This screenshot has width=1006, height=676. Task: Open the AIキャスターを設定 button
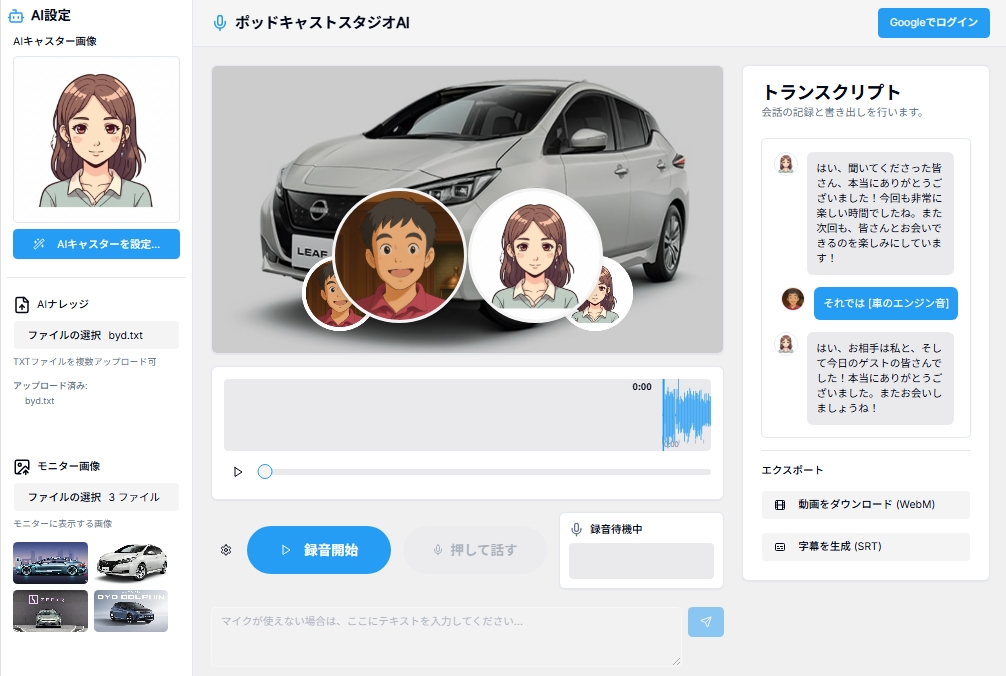[96, 244]
